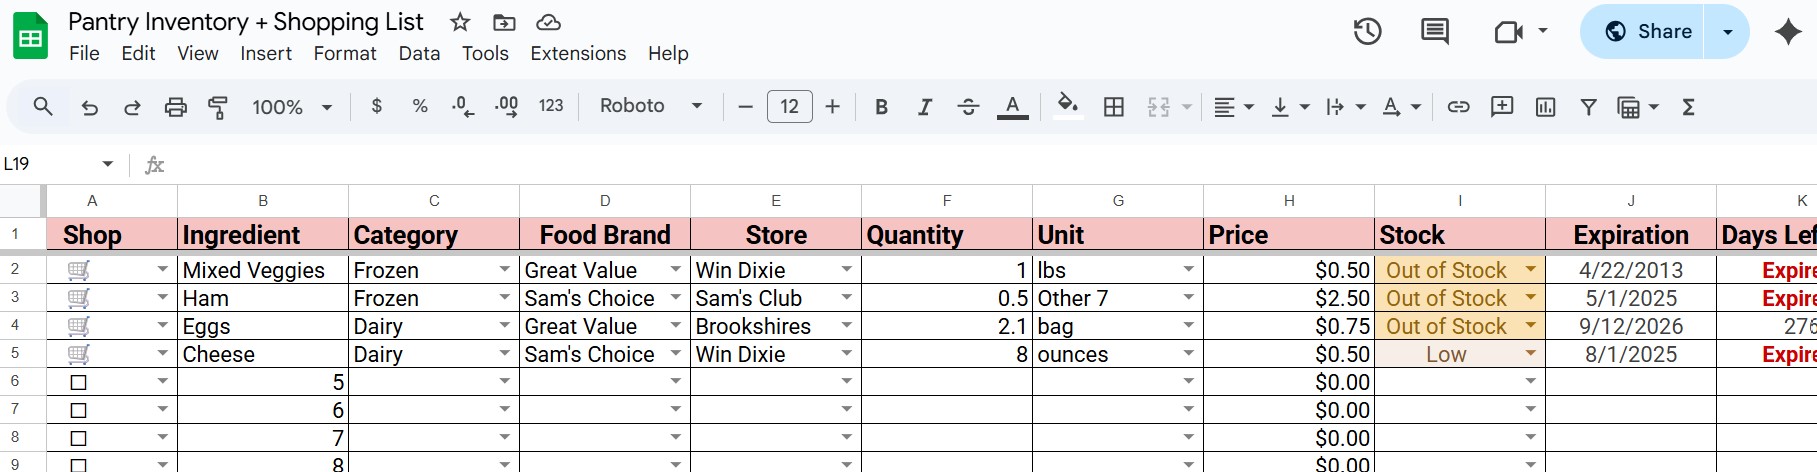Screen dimensions: 1817x472
Task: Open the fill color picker
Action: click(1067, 106)
